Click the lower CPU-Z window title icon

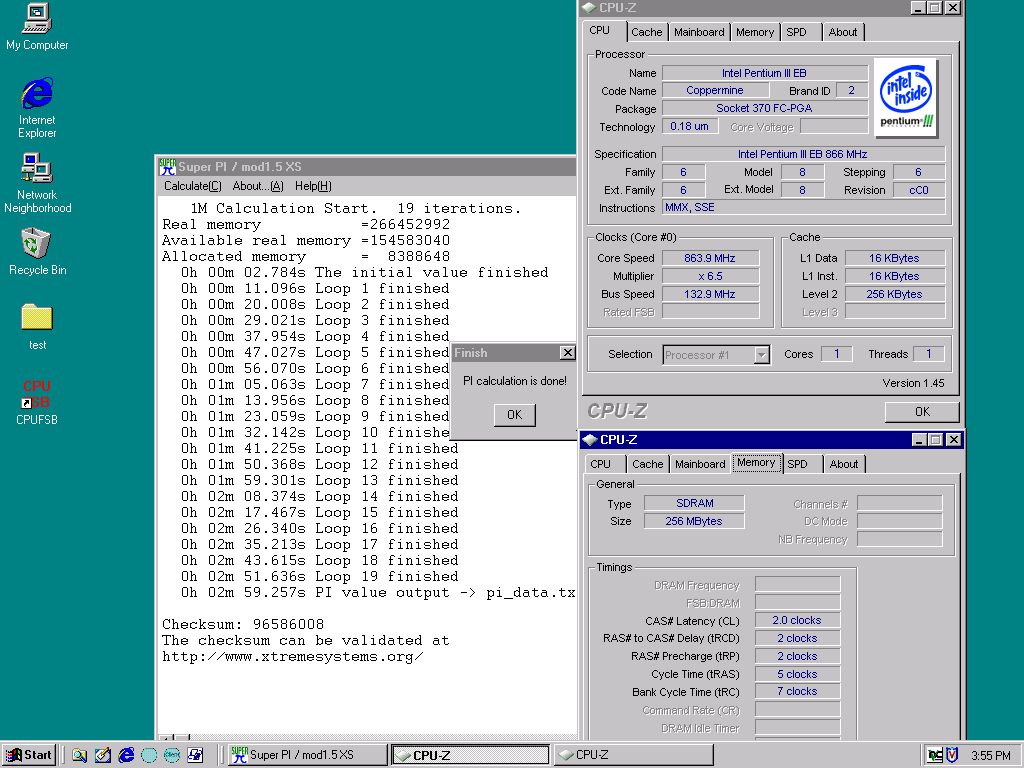click(590, 440)
